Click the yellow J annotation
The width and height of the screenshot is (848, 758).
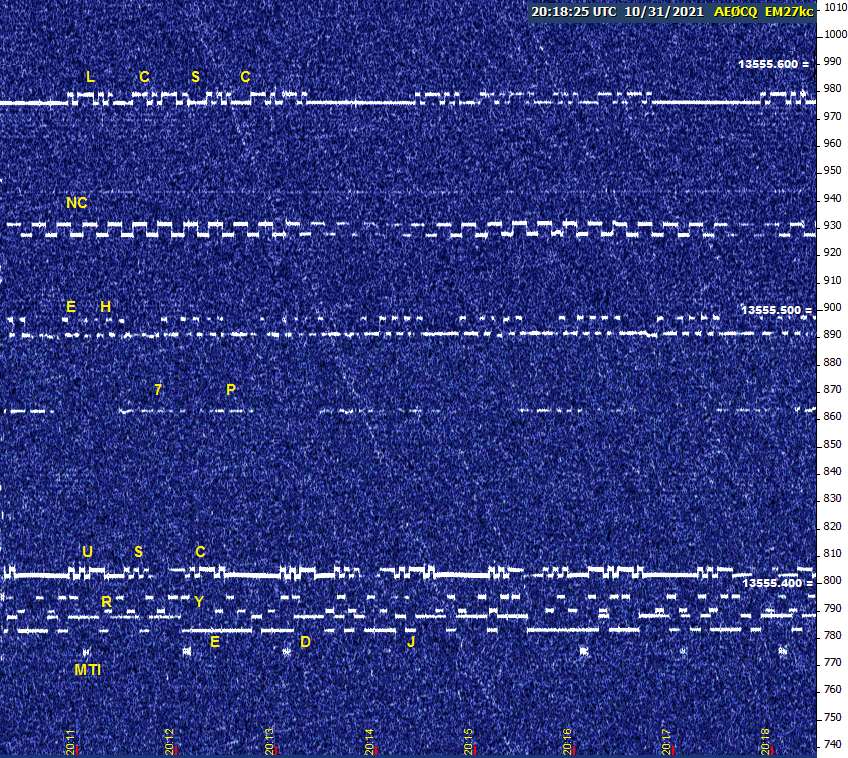click(411, 642)
